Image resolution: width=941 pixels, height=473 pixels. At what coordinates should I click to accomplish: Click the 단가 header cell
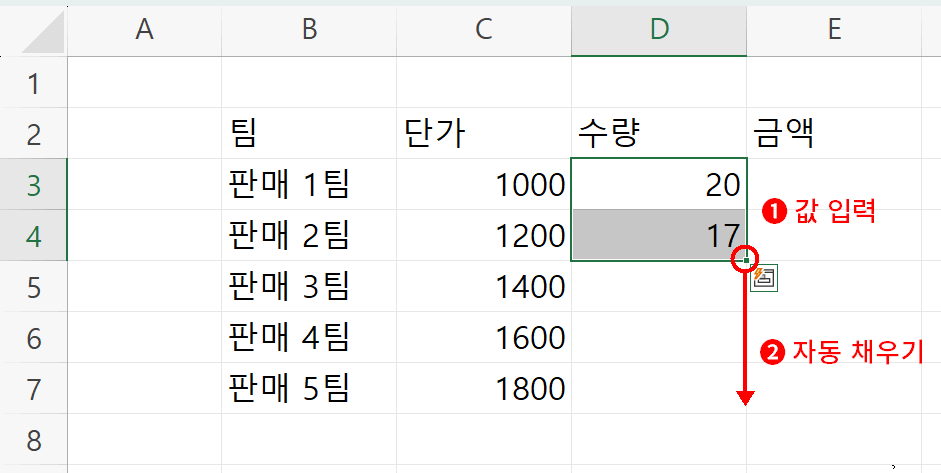point(484,133)
